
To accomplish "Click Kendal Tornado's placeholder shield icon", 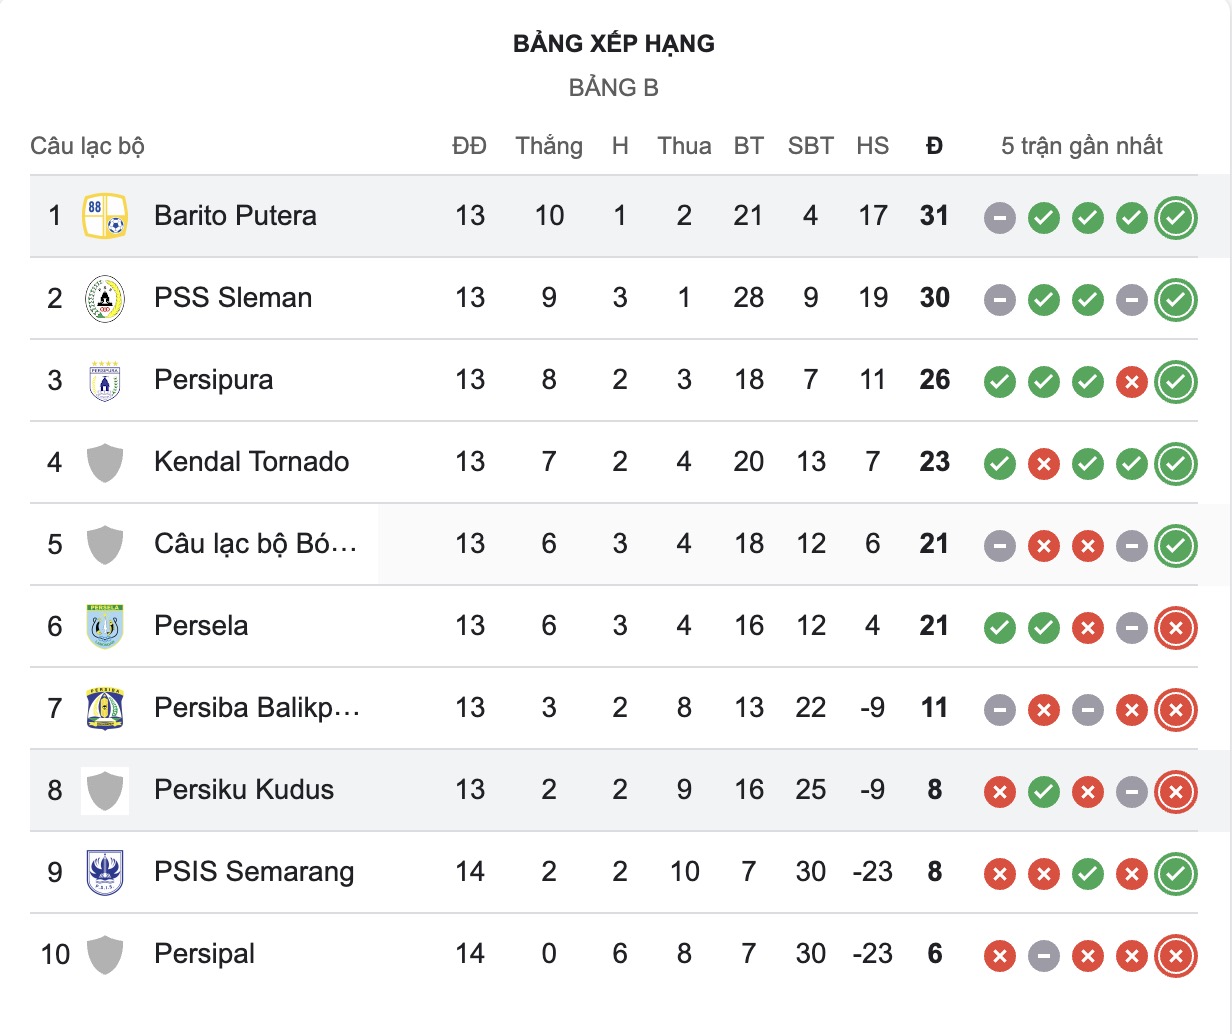I will click(x=104, y=462).
